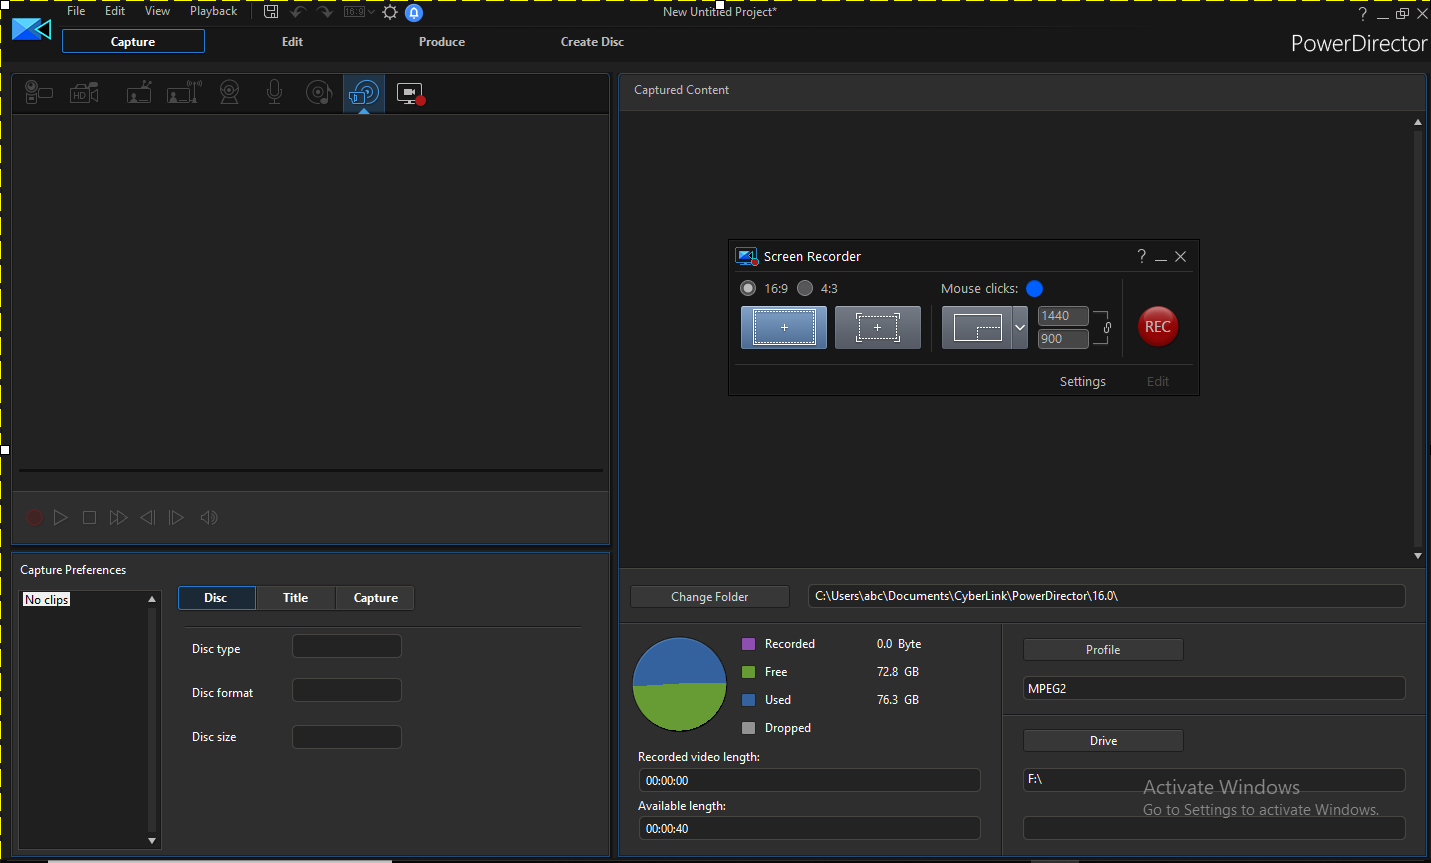This screenshot has width=1431, height=863.
Task: Open the View menu
Action: pos(157,11)
